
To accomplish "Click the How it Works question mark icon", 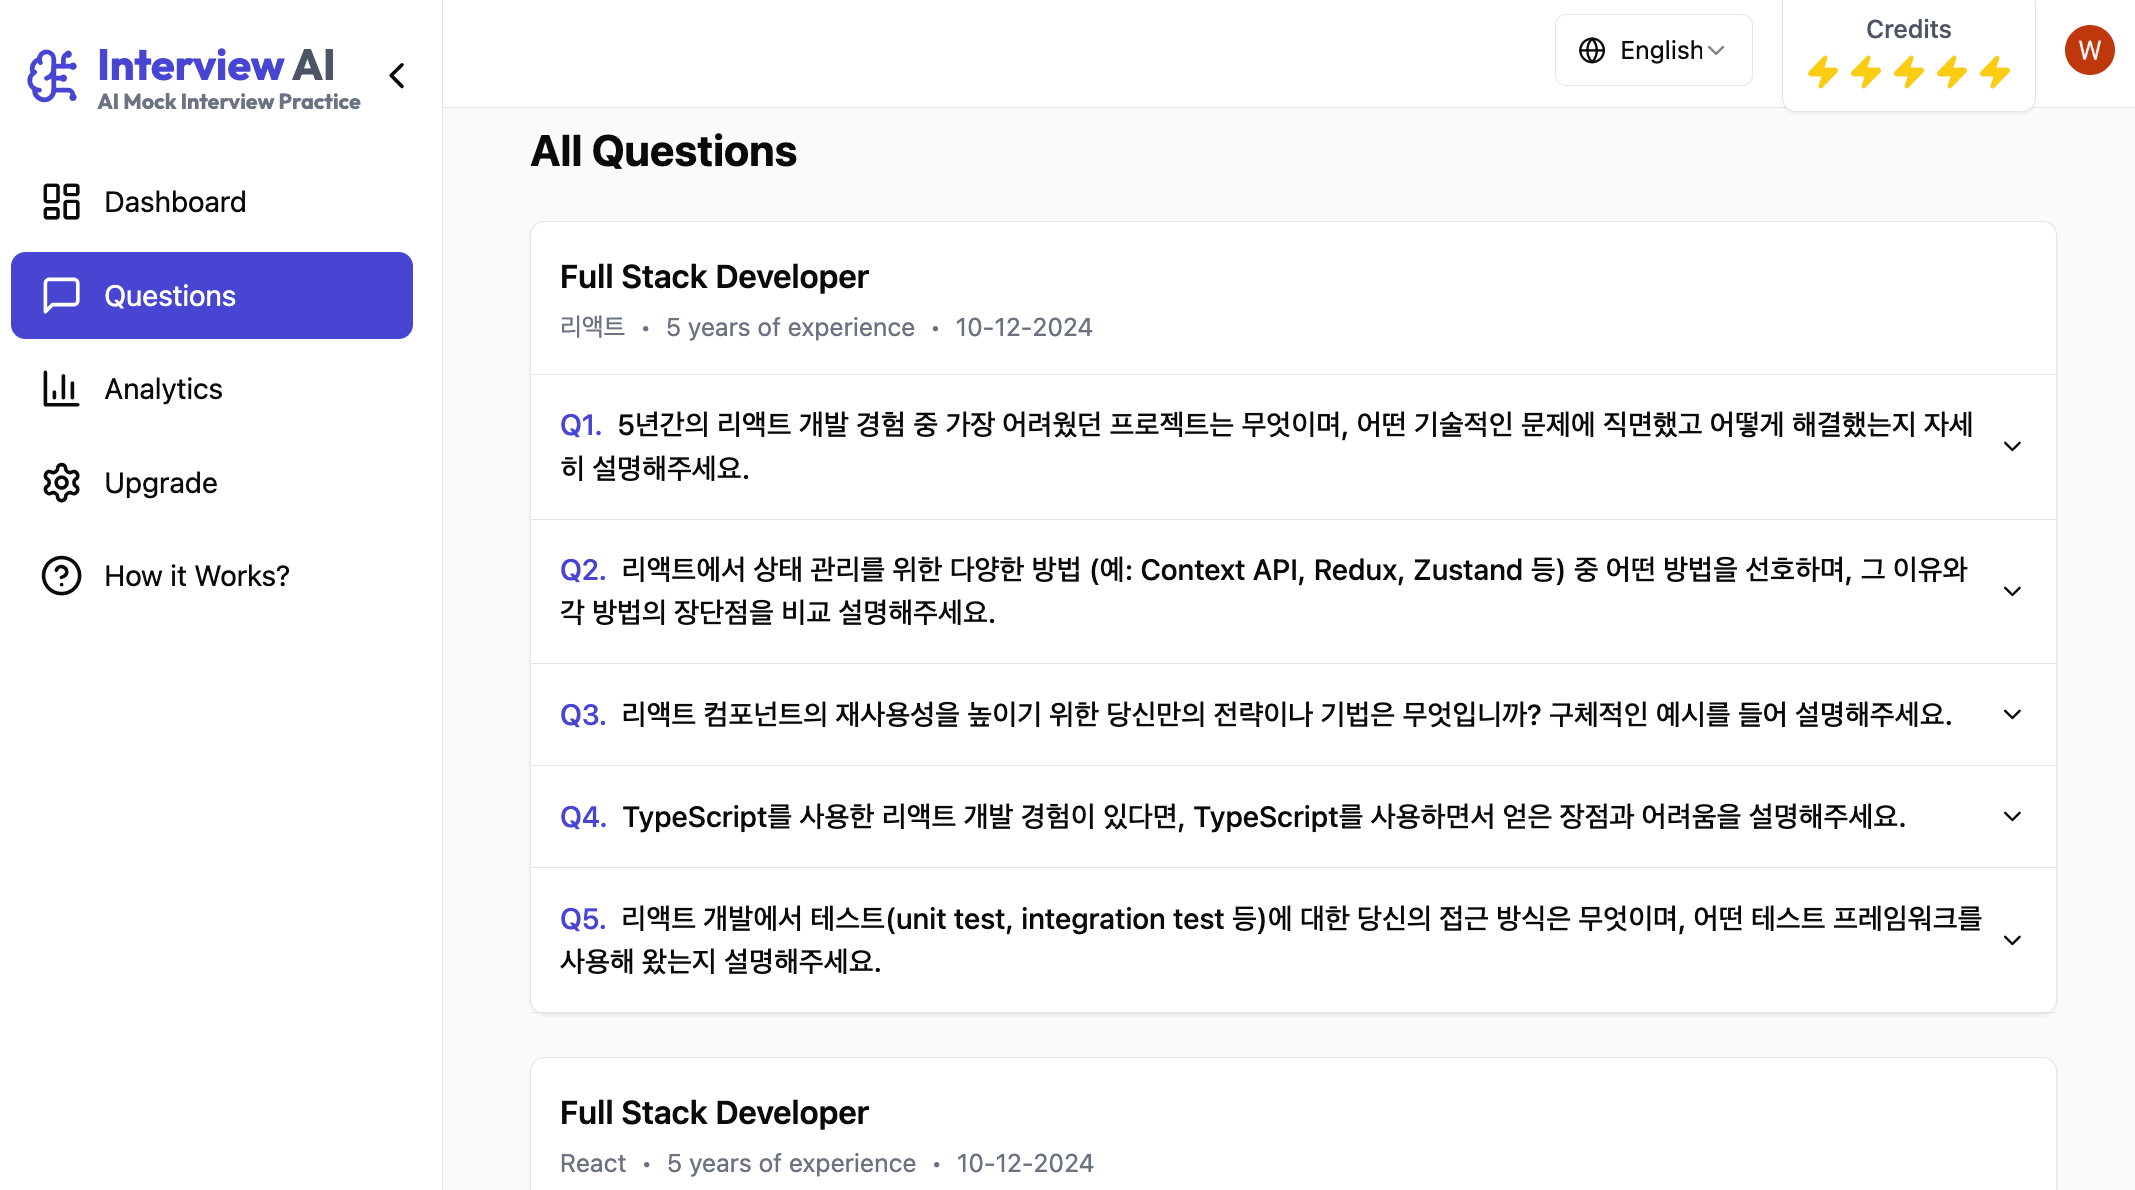I will point(61,576).
